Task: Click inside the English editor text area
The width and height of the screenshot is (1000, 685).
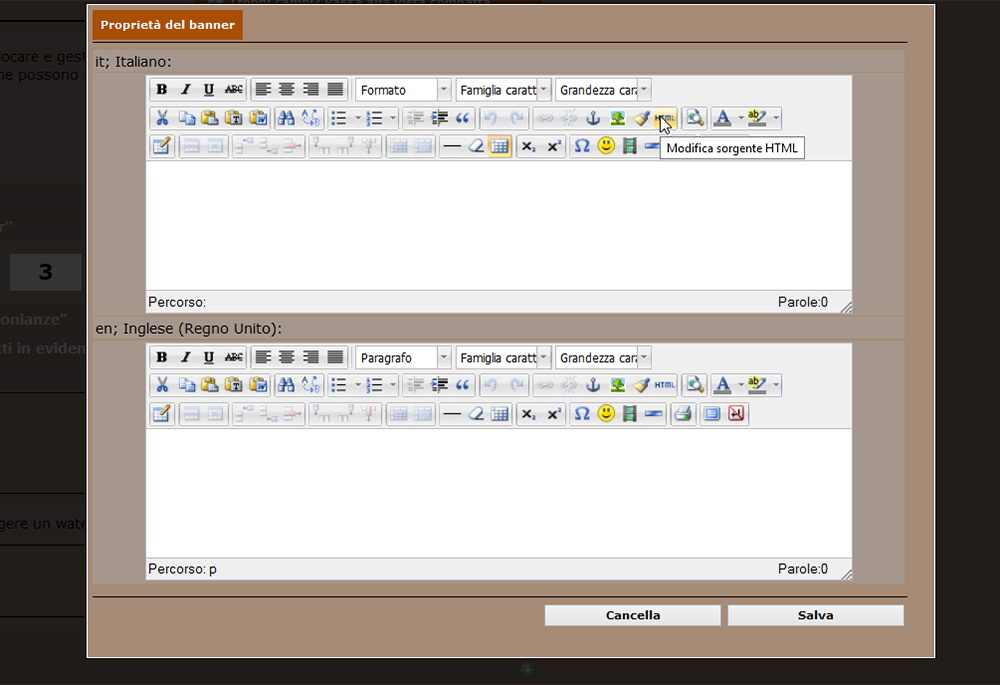Action: click(499, 493)
